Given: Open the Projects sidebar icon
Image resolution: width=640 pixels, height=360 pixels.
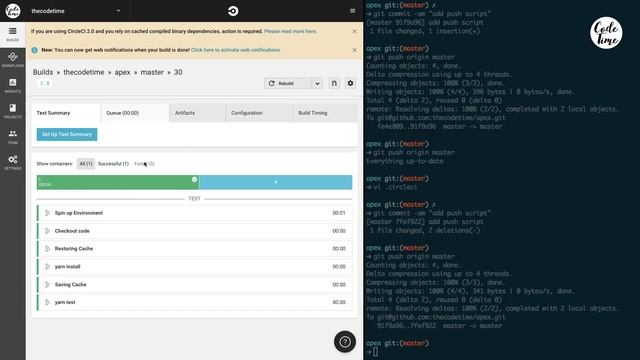Looking at the screenshot, I should [x=13, y=111].
